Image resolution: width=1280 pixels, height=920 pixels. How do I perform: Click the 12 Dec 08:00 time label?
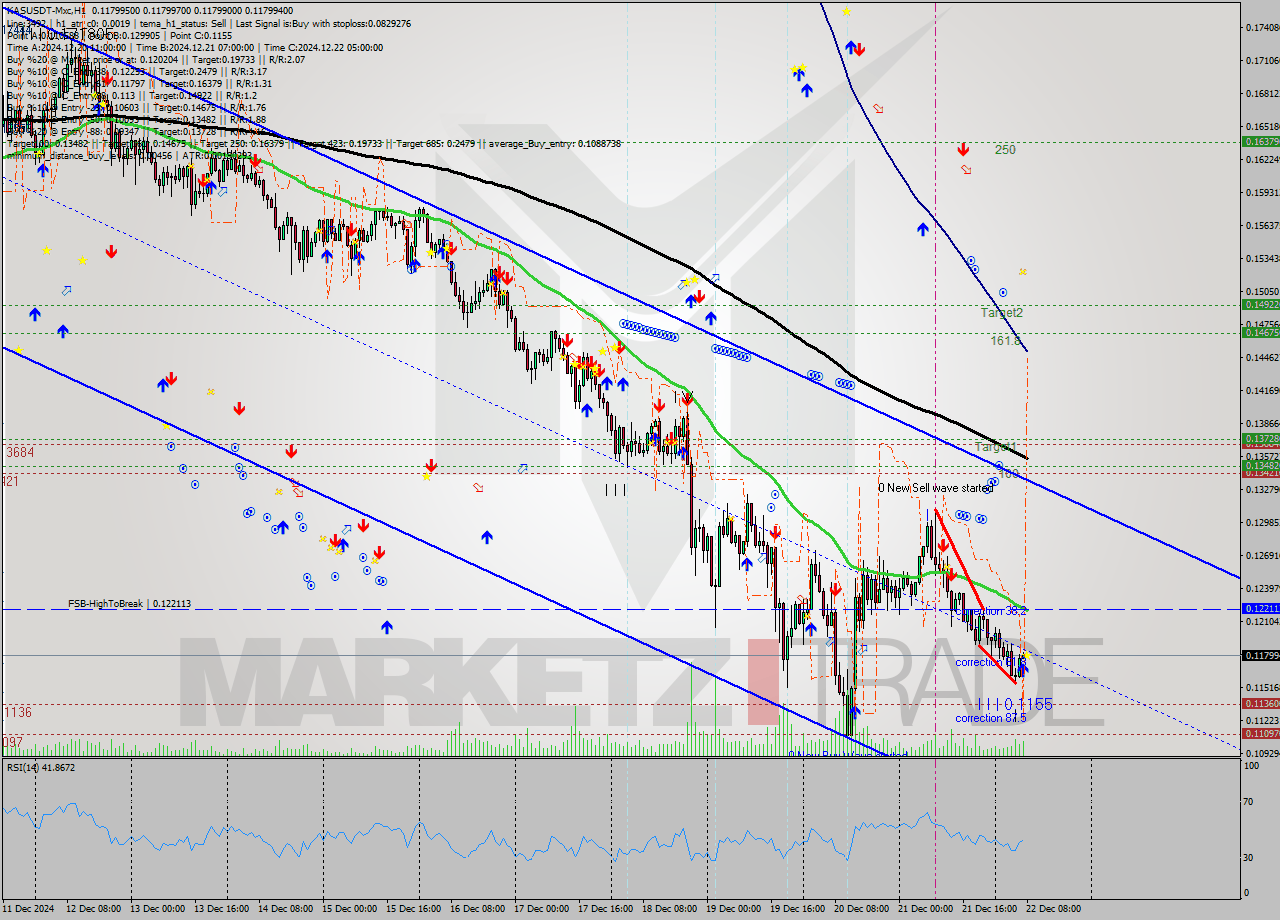94,908
